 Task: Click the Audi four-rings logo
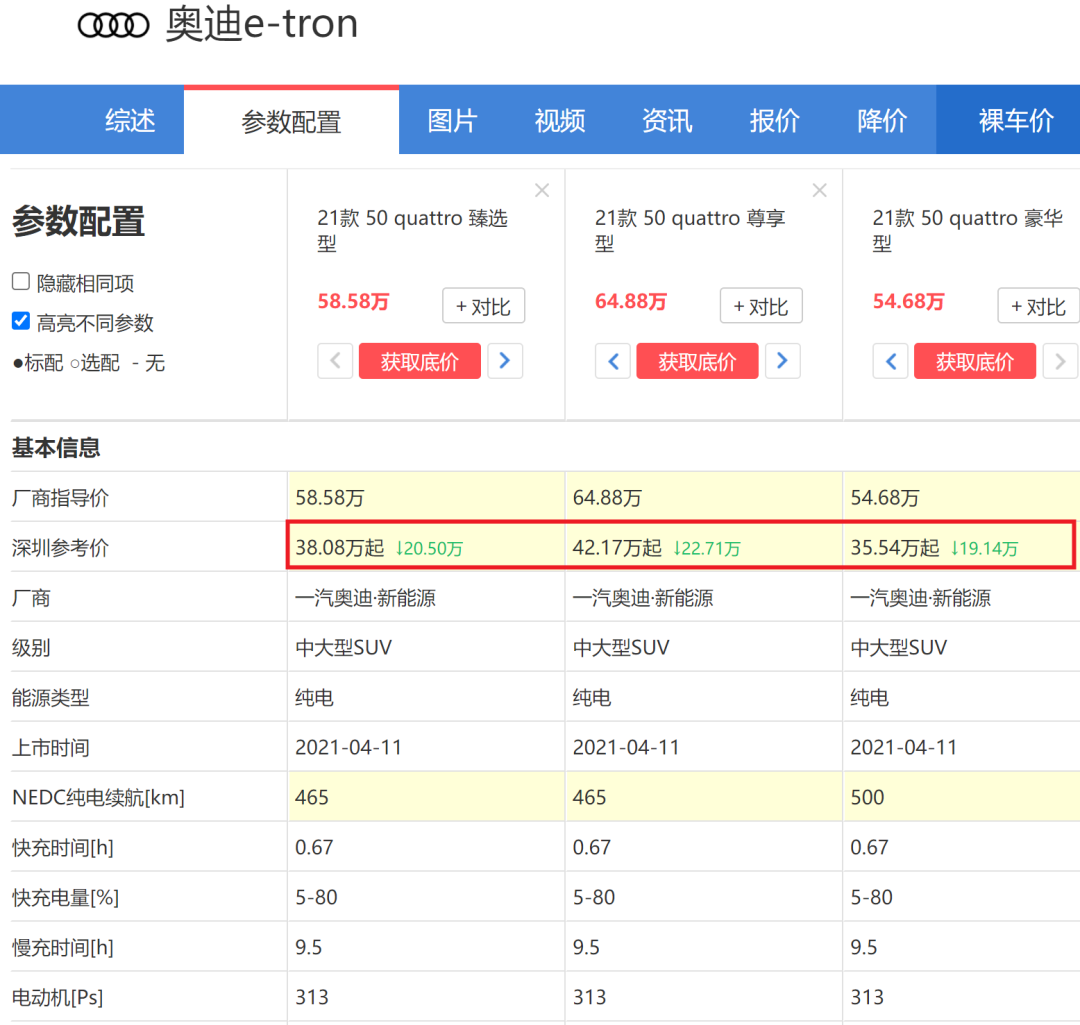113,26
